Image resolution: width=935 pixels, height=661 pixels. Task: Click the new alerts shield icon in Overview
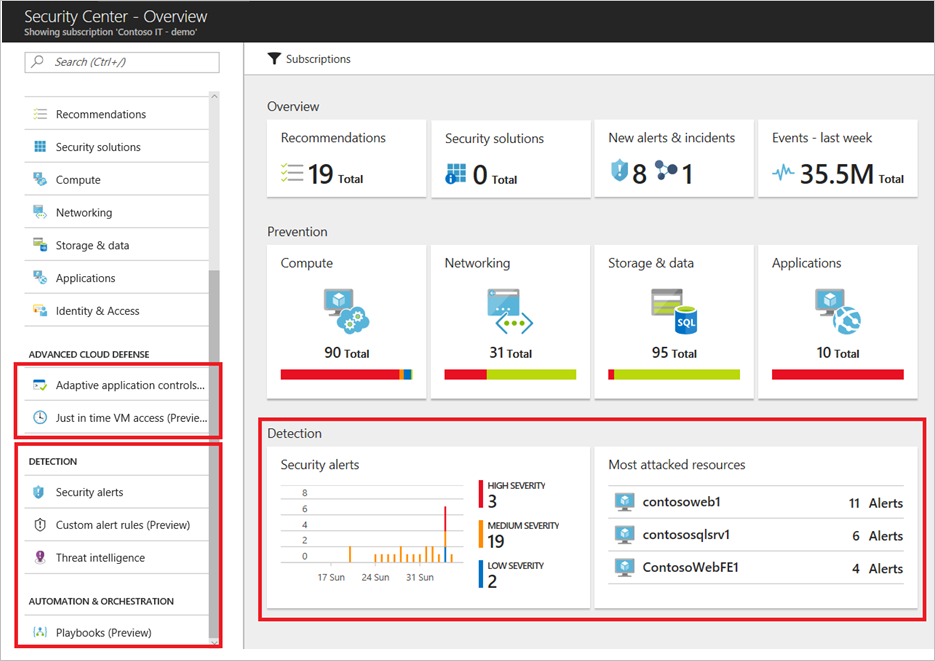click(620, 171)
